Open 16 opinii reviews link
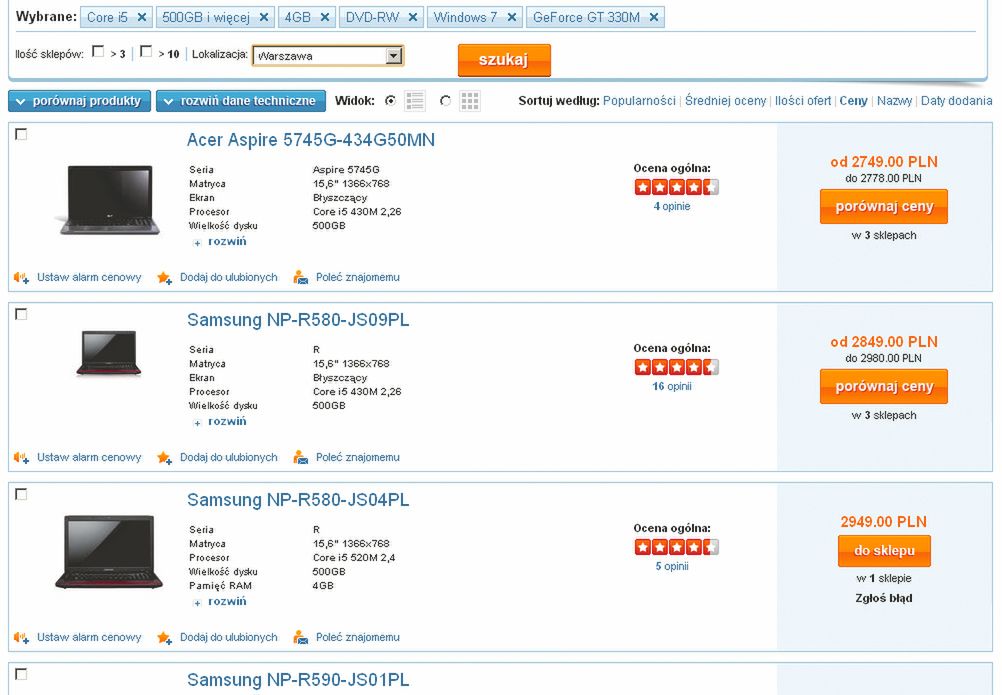Screen dimensions: 1002x695 [672, 386]
